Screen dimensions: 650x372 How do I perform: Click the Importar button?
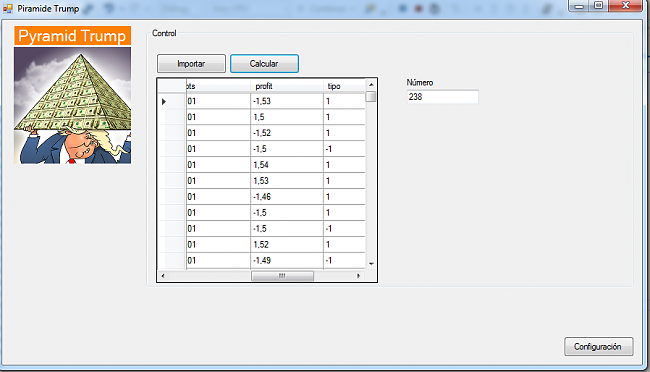191,63
